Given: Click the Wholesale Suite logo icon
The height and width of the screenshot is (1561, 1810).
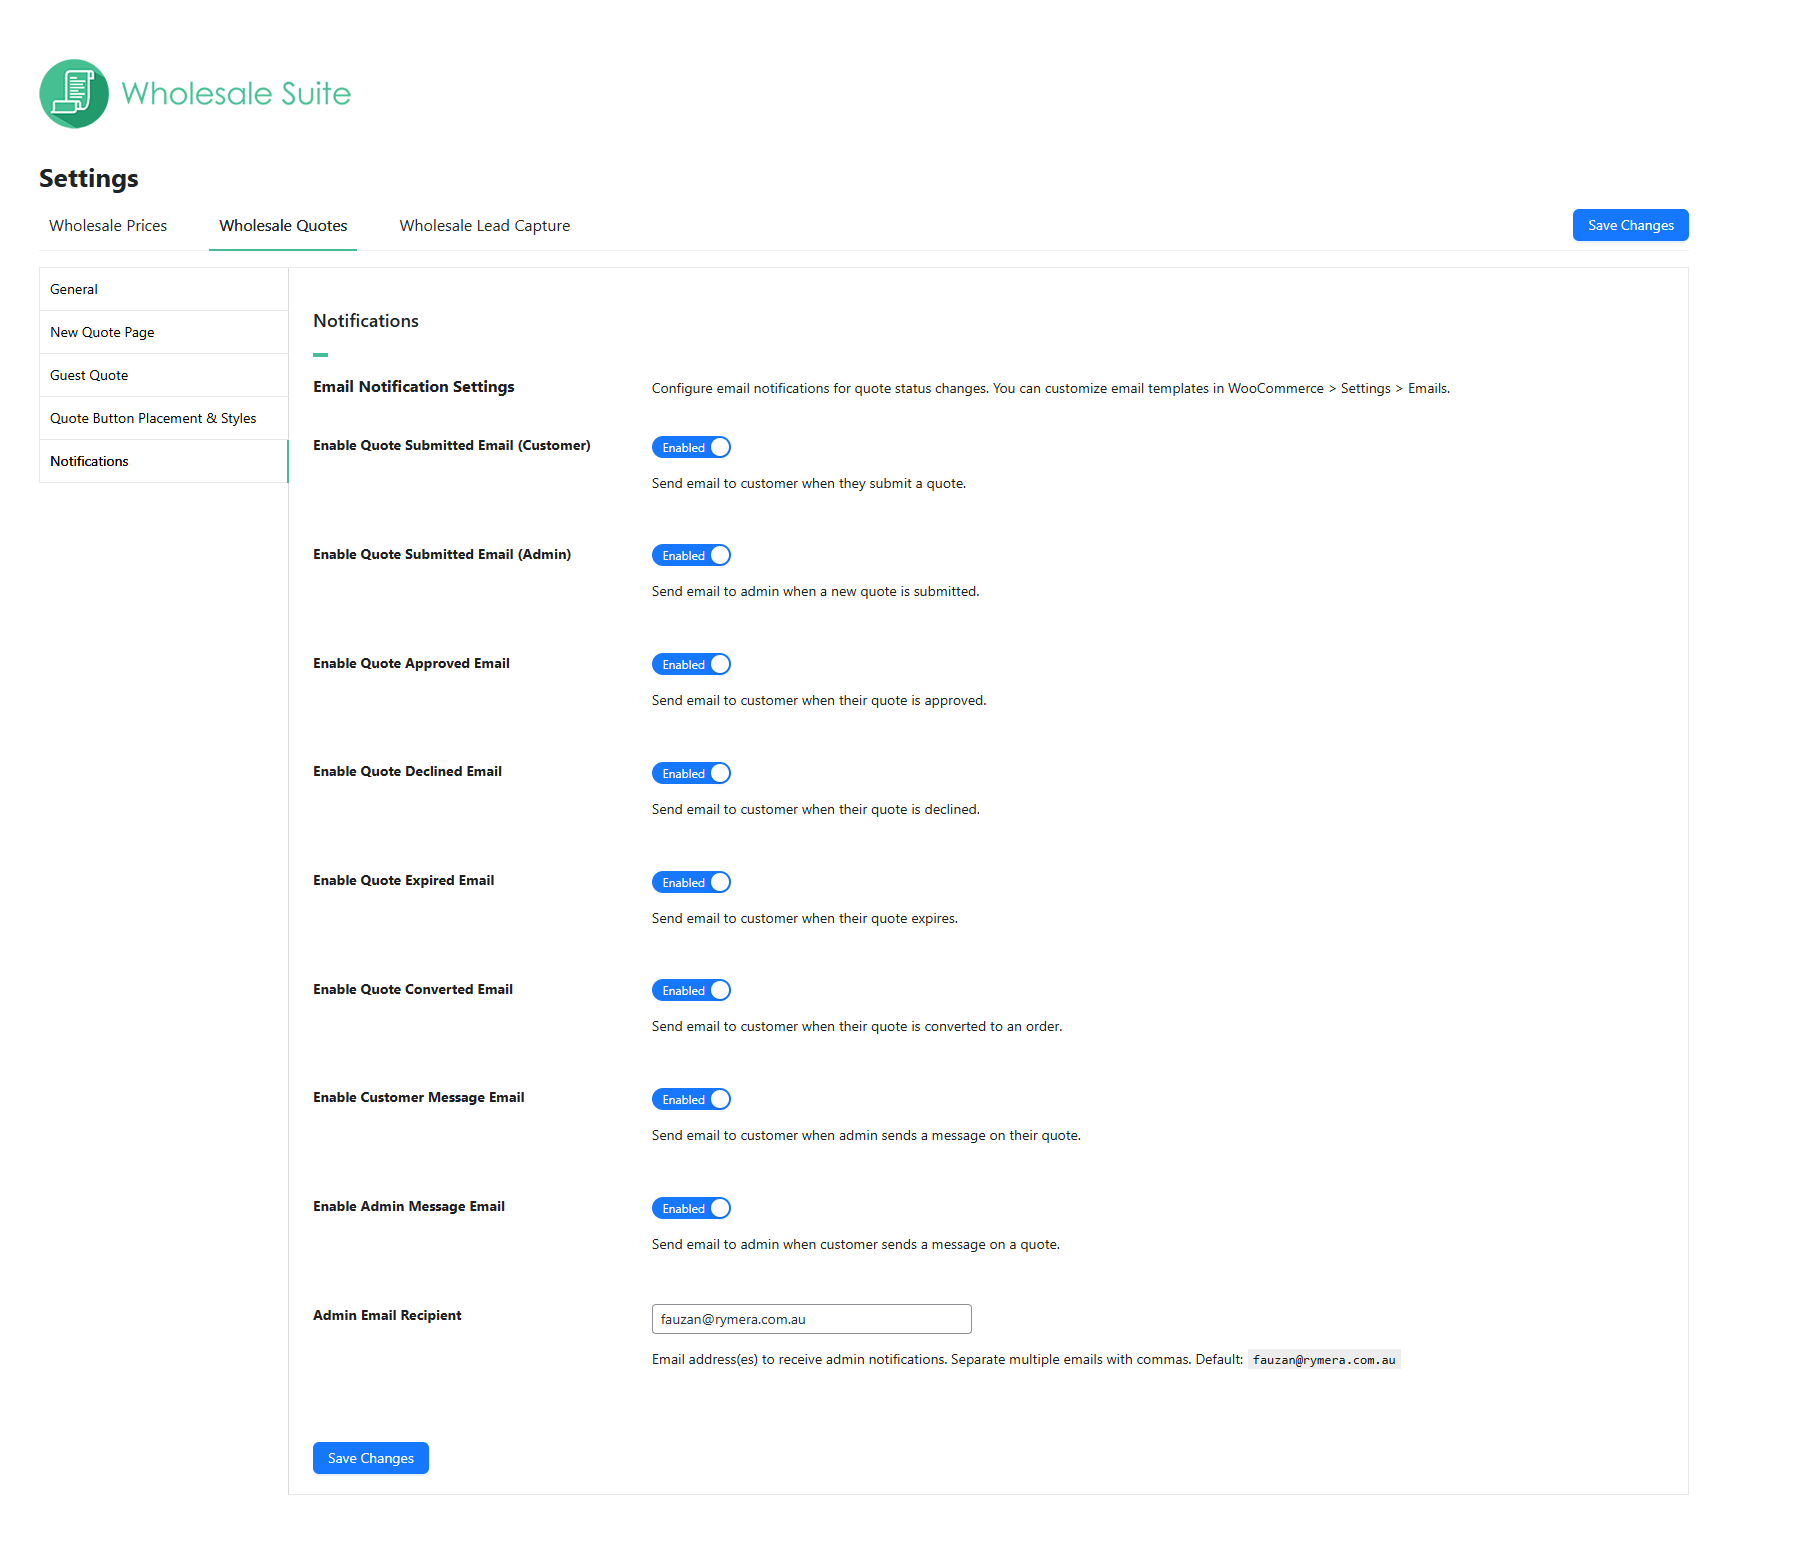Looking at the screenshot, I should (74, 94).
